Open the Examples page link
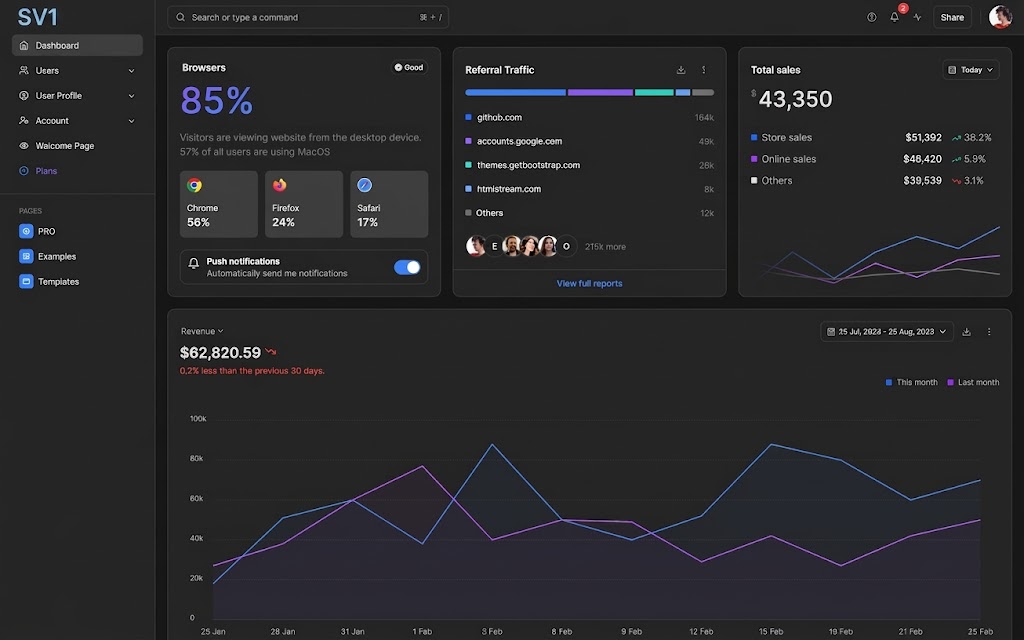 pos(57,256)
